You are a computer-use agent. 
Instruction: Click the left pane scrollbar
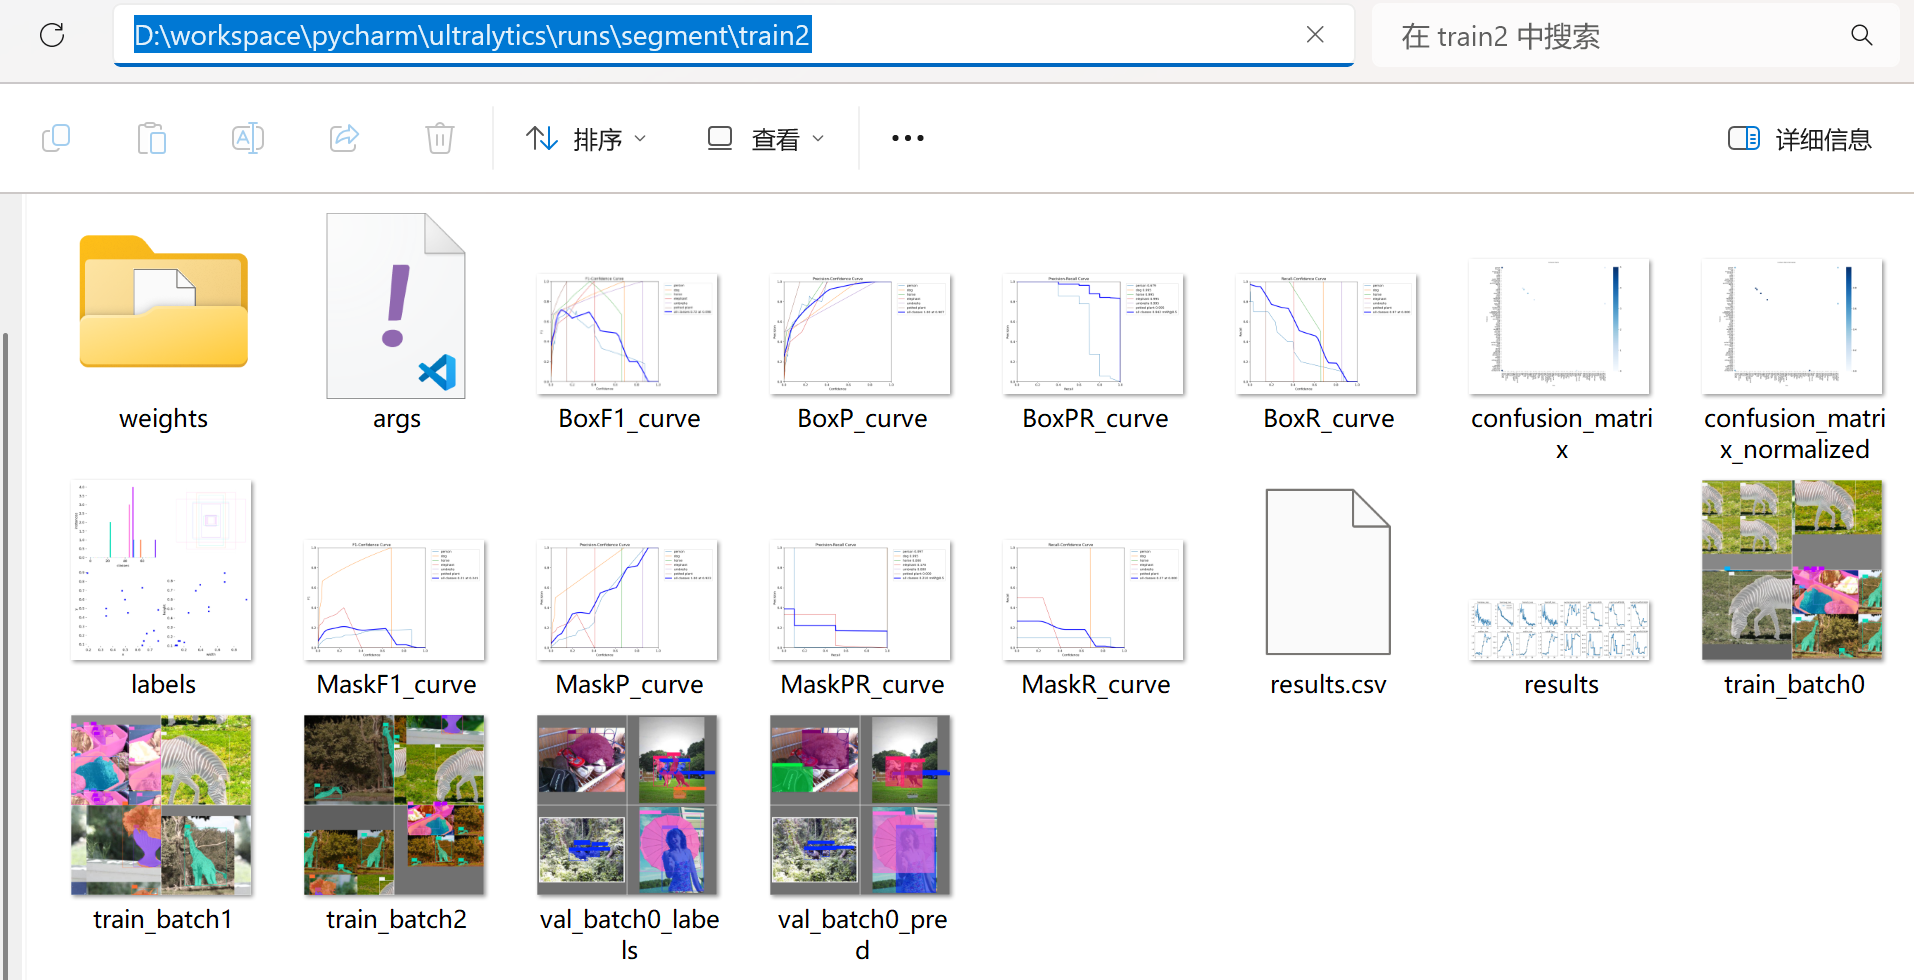[5, 655]
